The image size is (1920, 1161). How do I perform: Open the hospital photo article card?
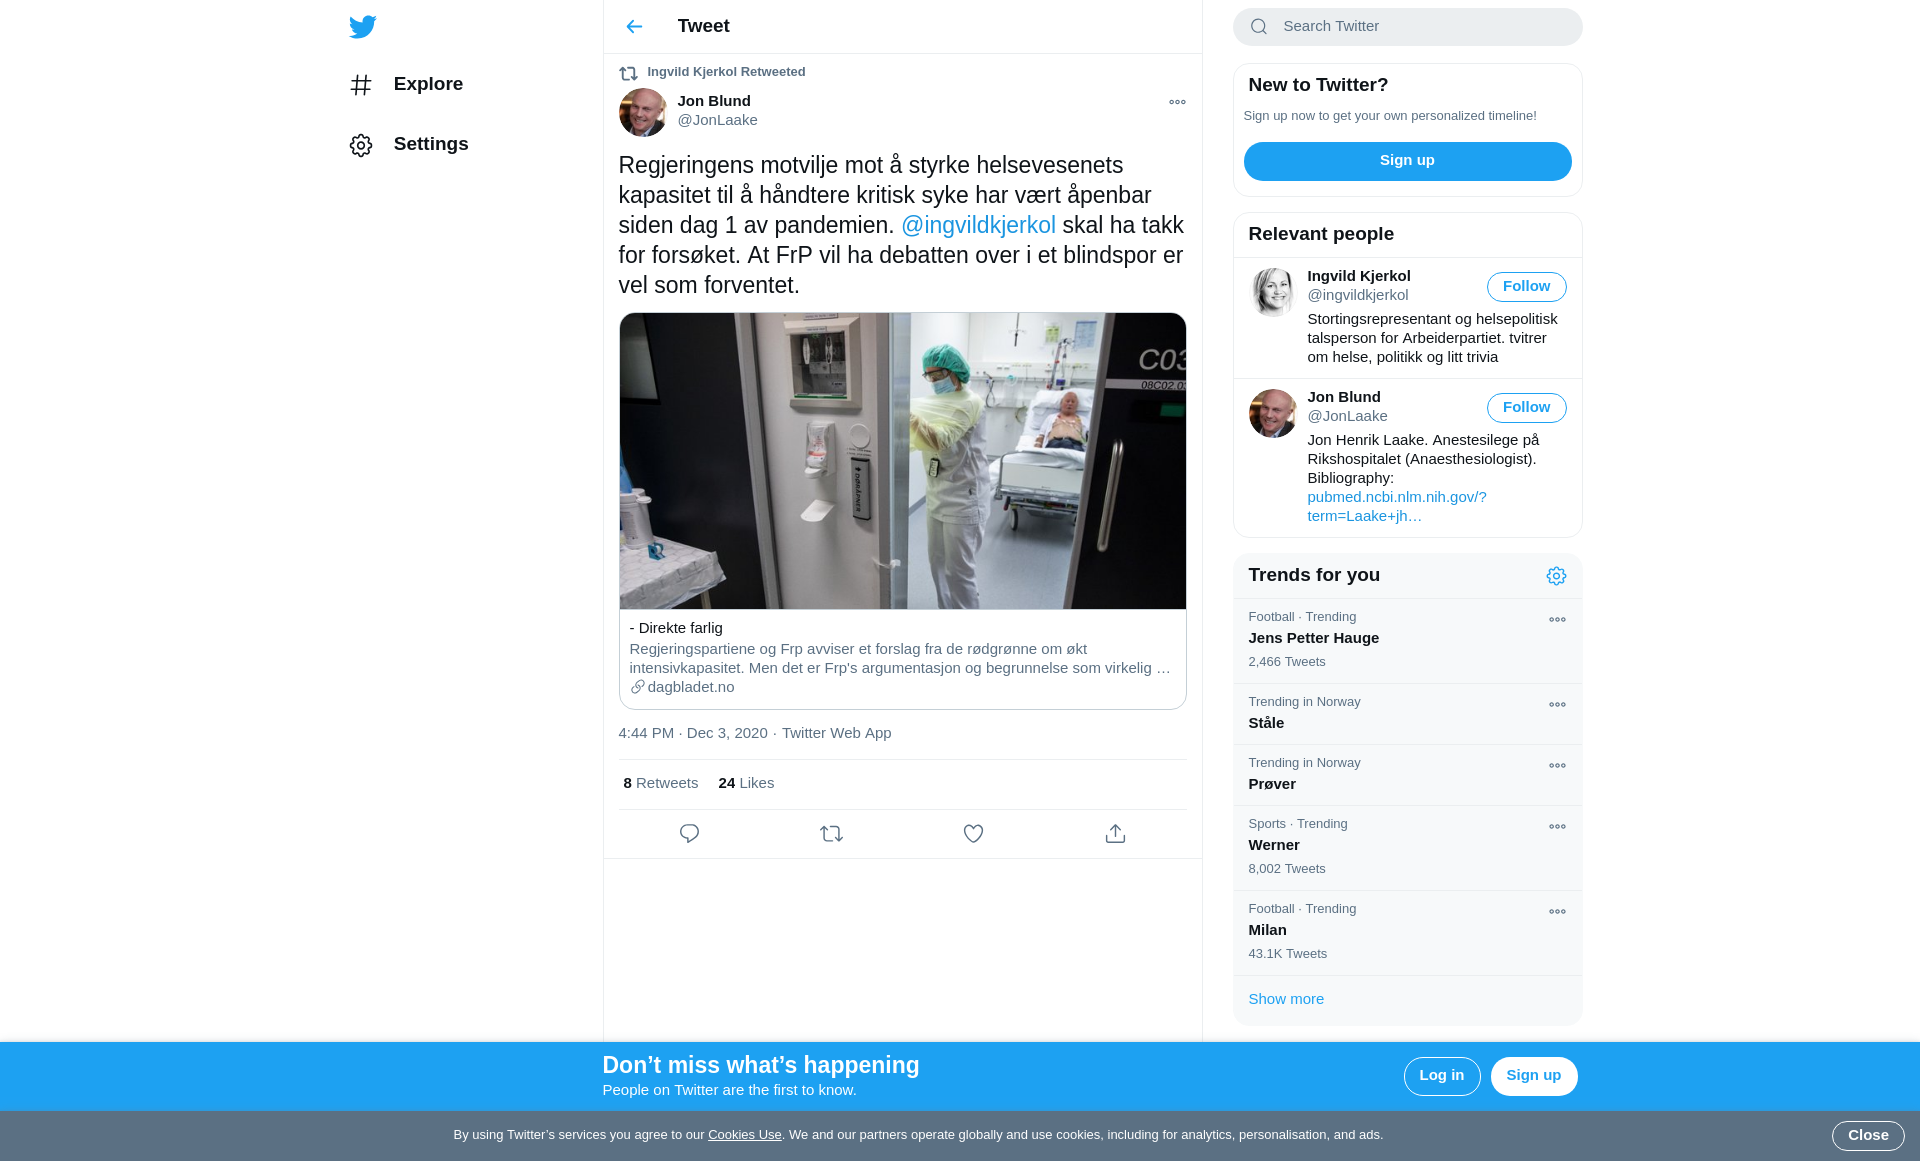902,511
